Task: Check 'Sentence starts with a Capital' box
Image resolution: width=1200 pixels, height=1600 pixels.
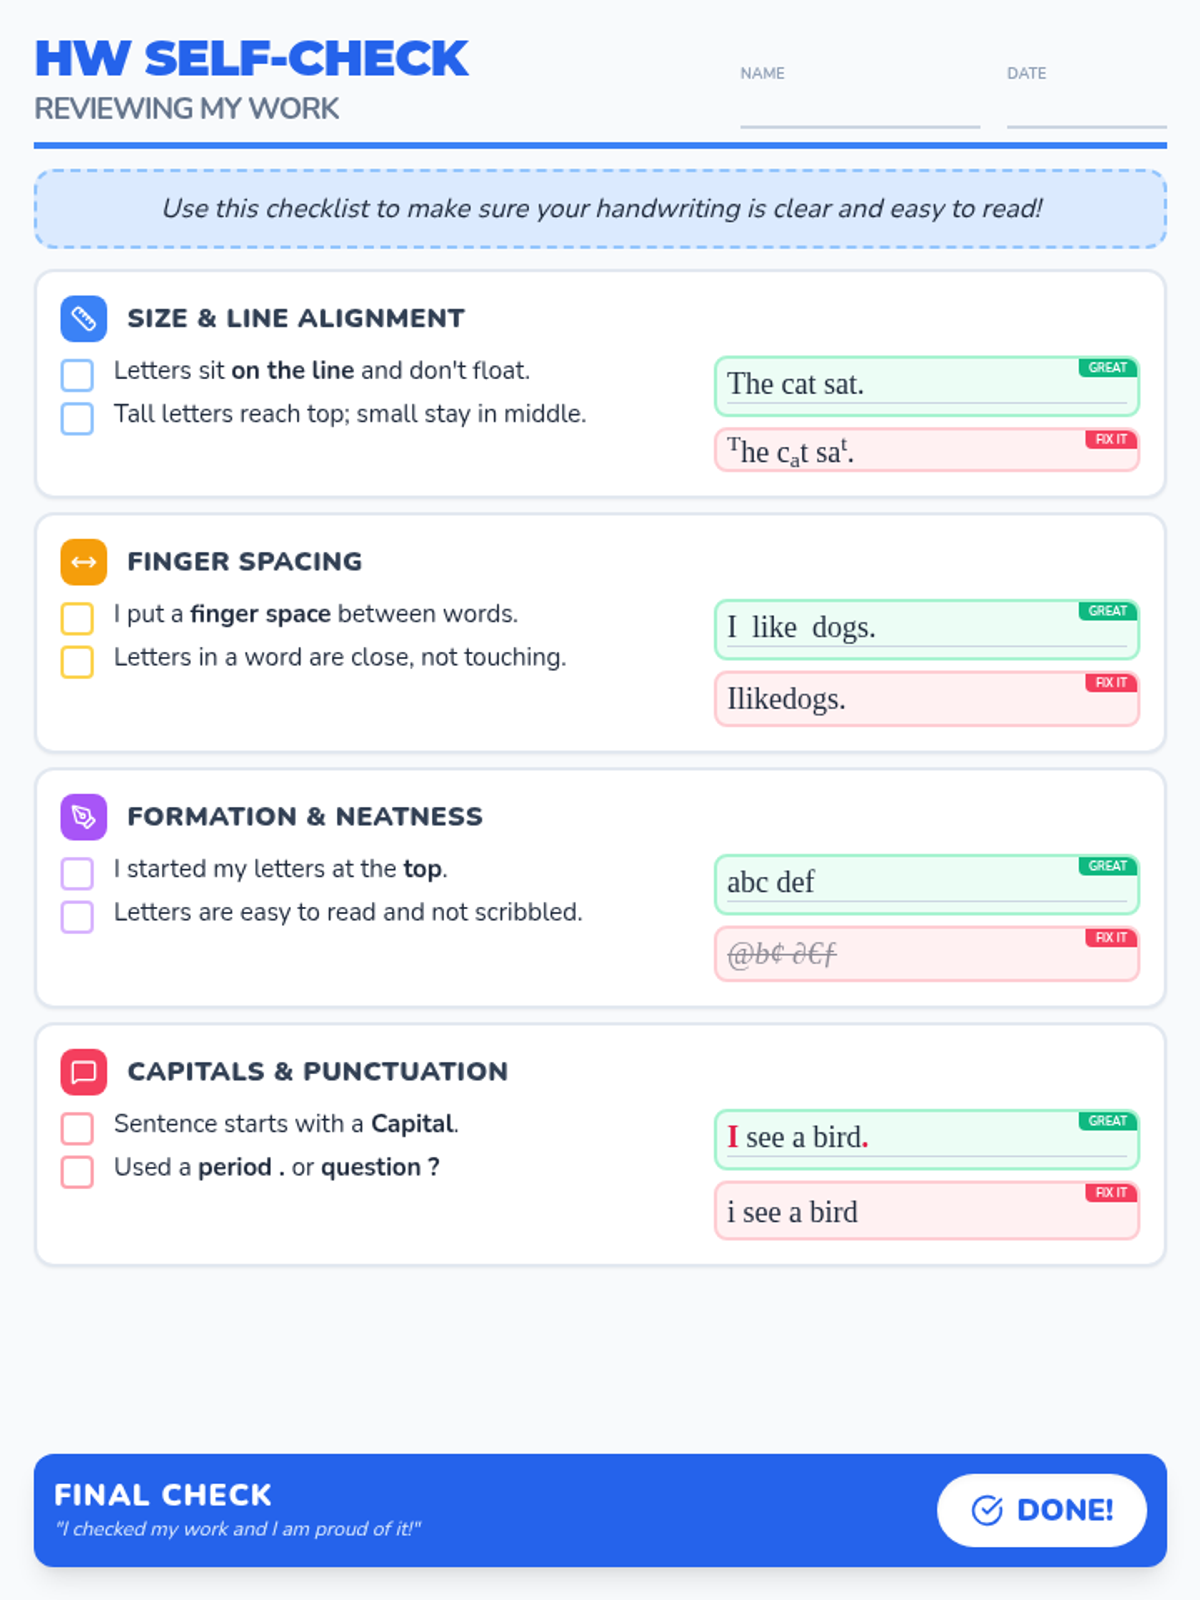Action: tap(77, 1128)
